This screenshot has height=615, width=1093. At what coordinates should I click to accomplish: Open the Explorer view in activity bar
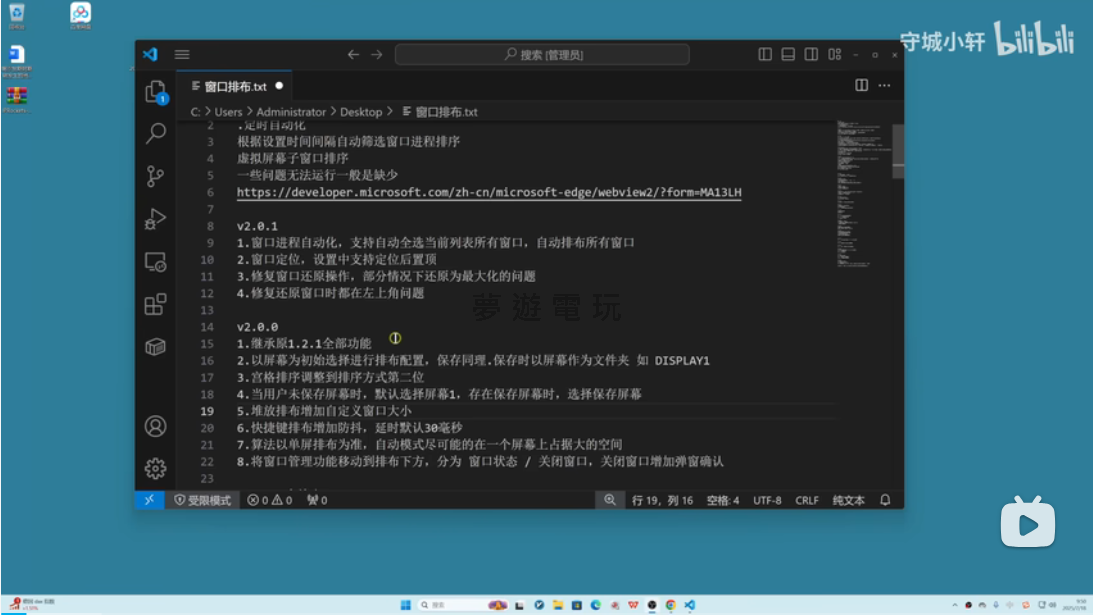[x=155, y=92]
